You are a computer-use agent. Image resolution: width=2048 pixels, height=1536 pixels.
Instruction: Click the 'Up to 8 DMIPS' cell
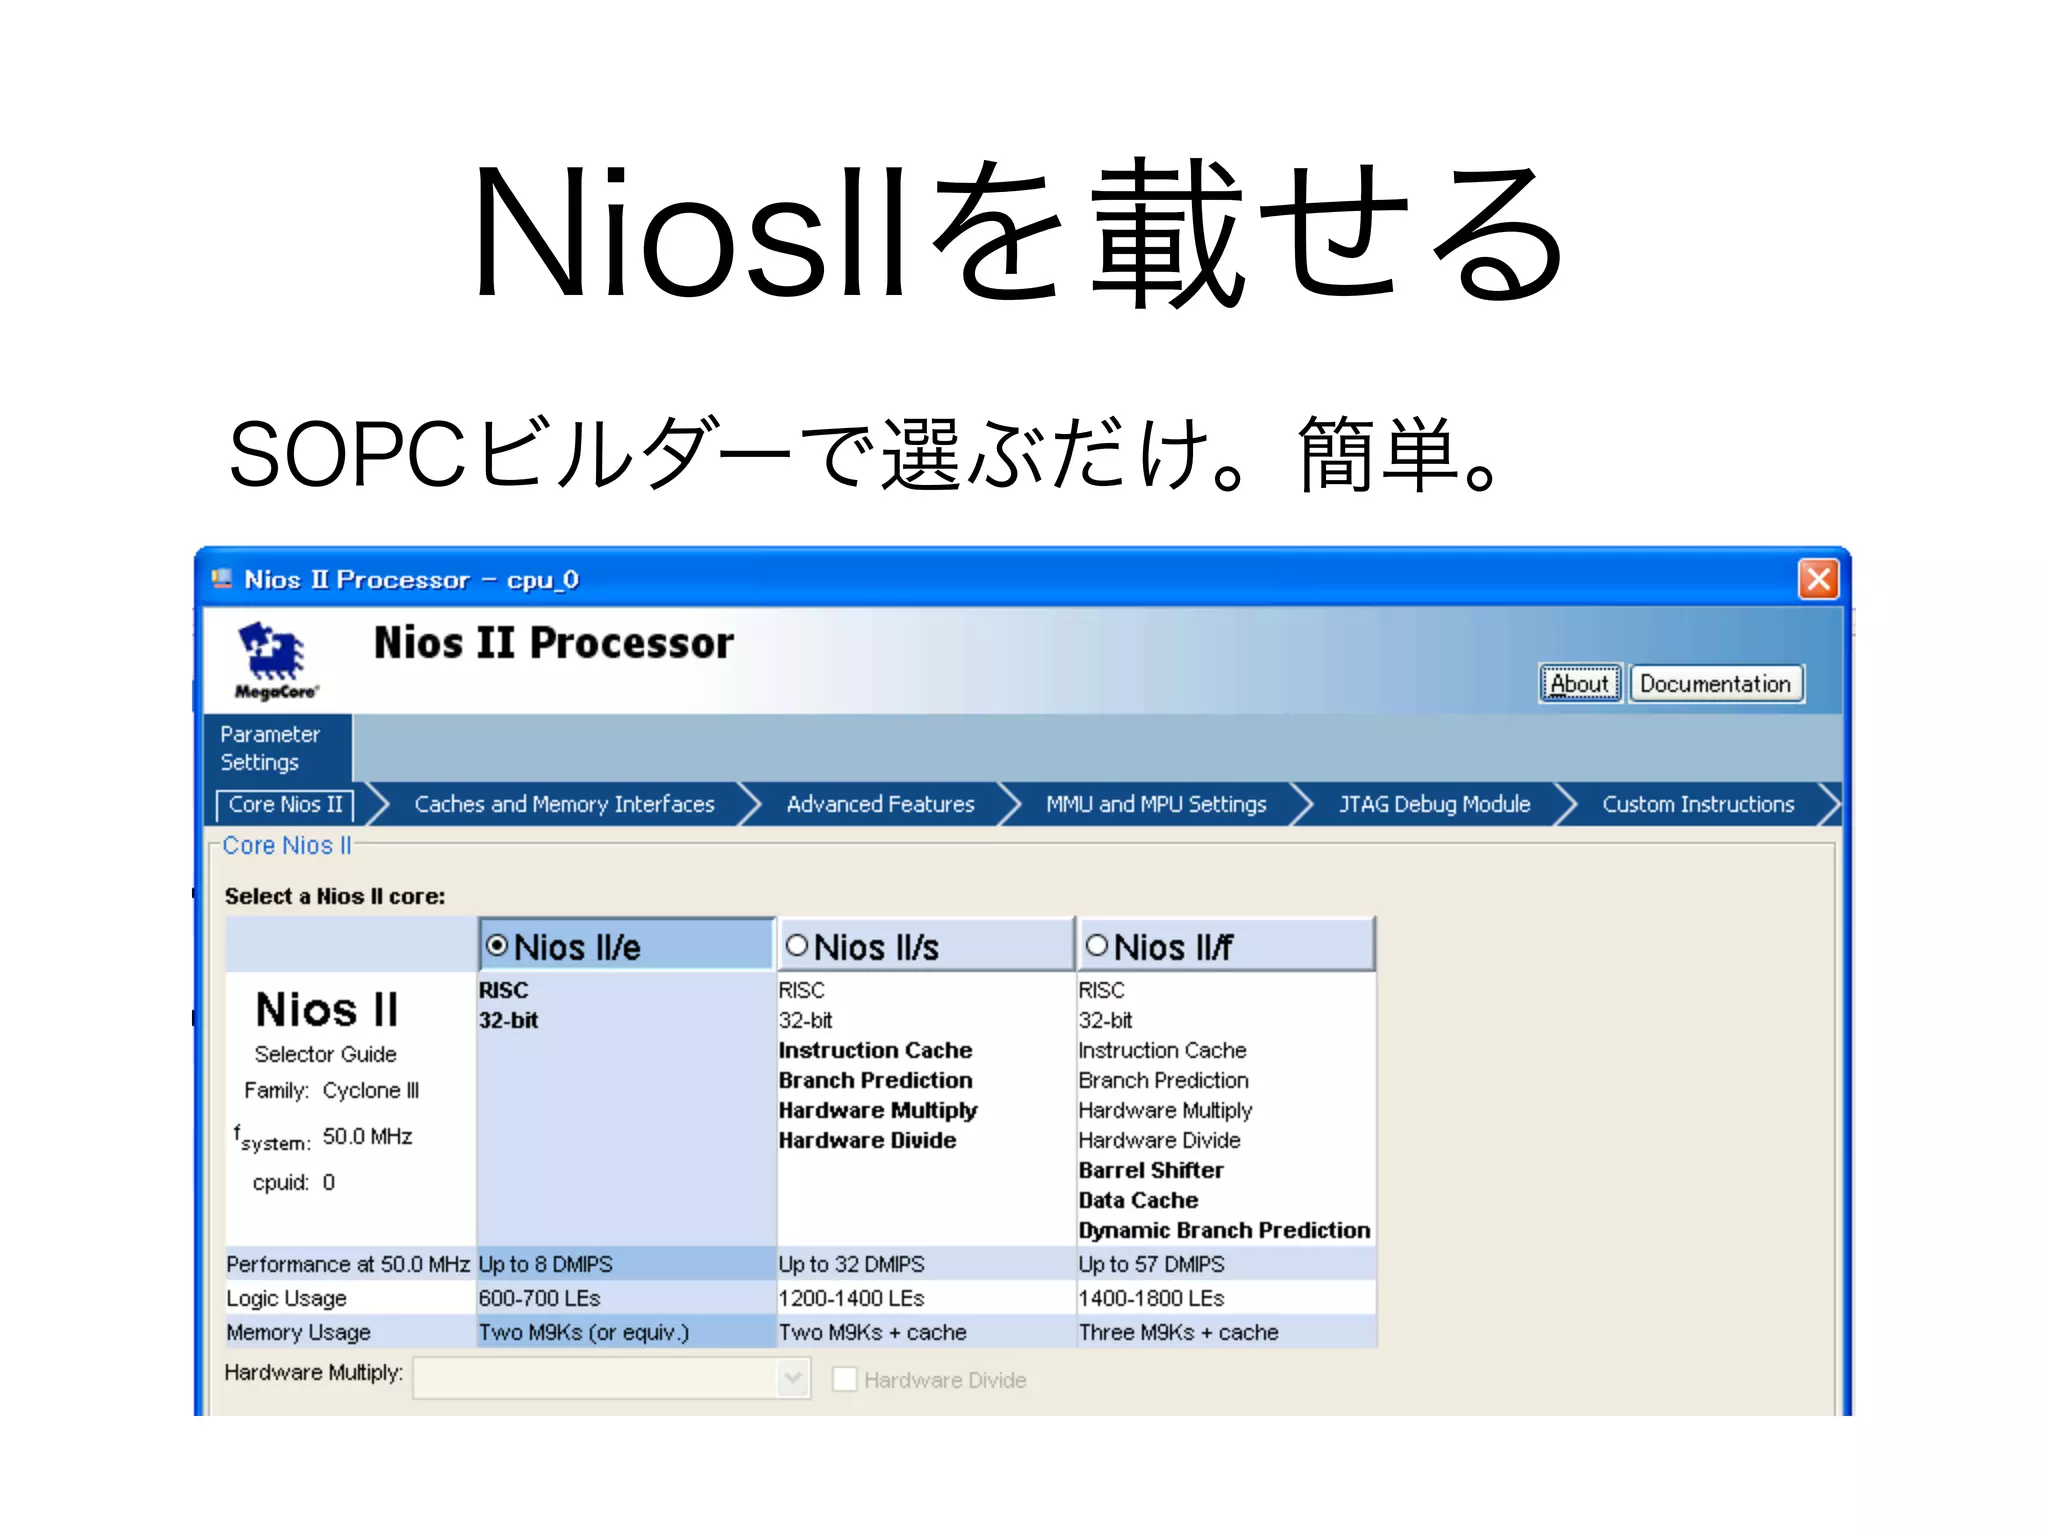pyautogui.click(x=626, y=1264)
